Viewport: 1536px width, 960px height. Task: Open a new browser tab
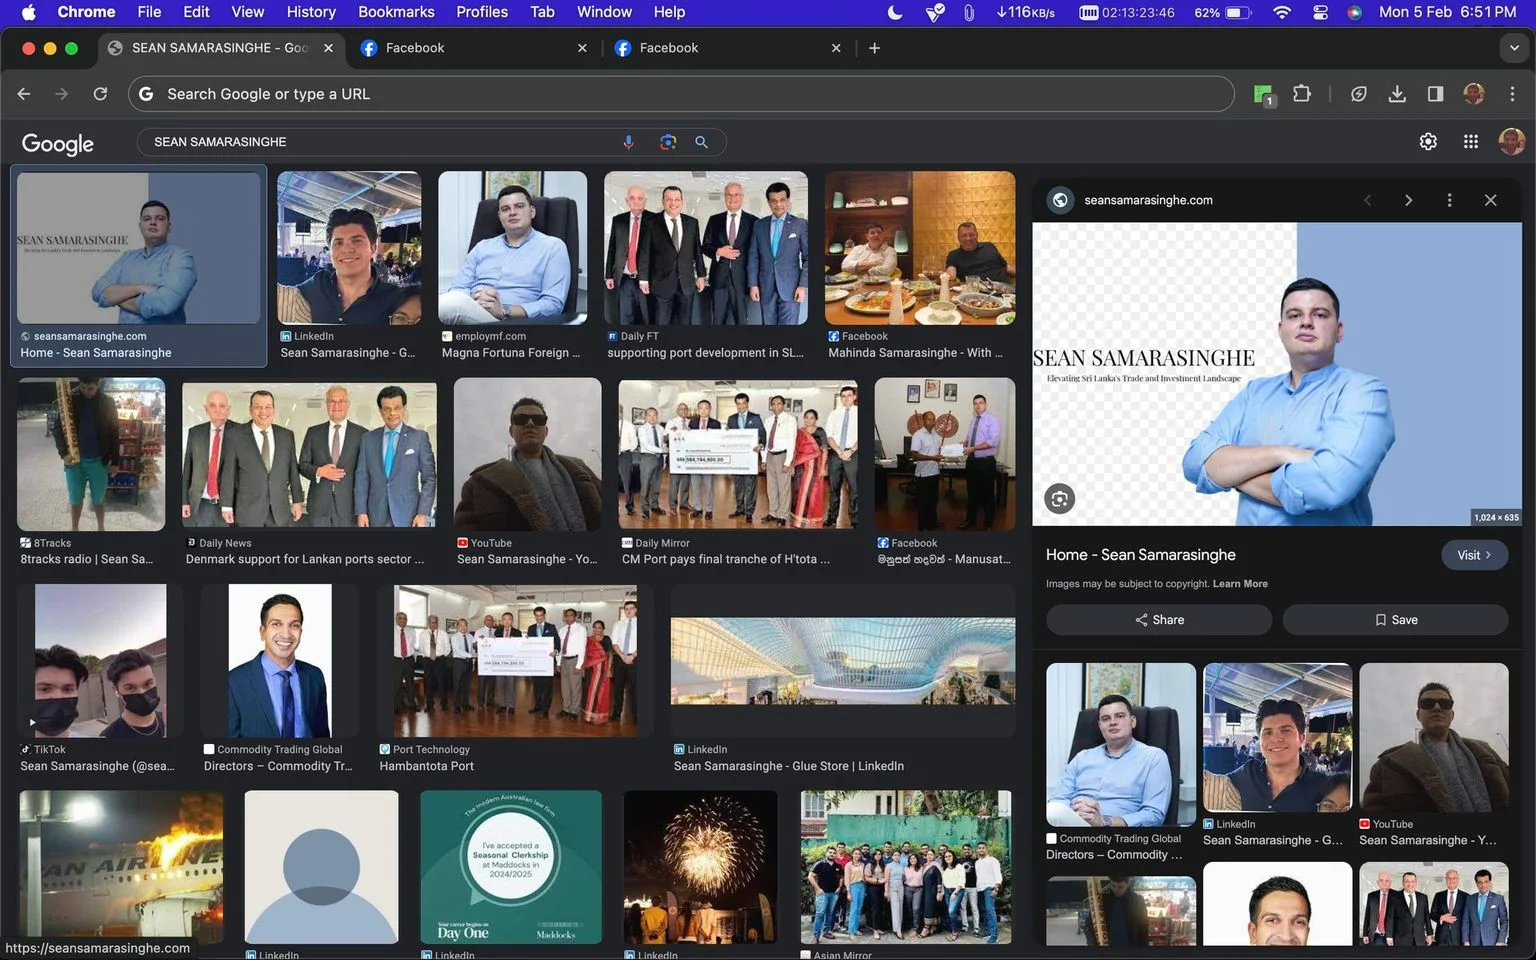pyautogui.click(x=874, y=48)
